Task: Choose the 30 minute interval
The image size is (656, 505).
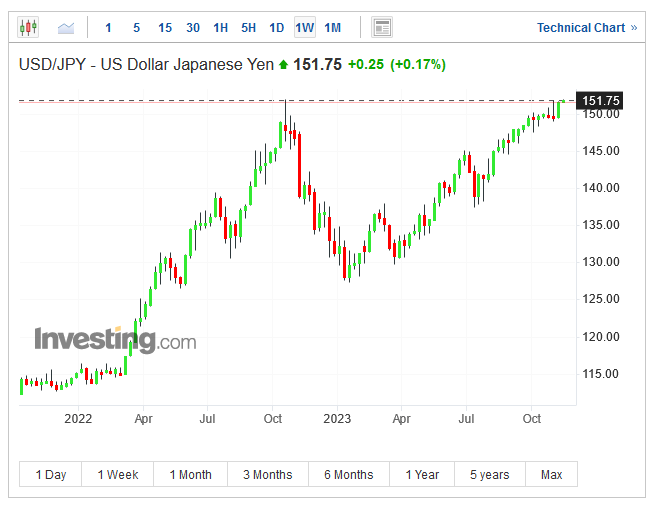Action: tap(193, 27)
